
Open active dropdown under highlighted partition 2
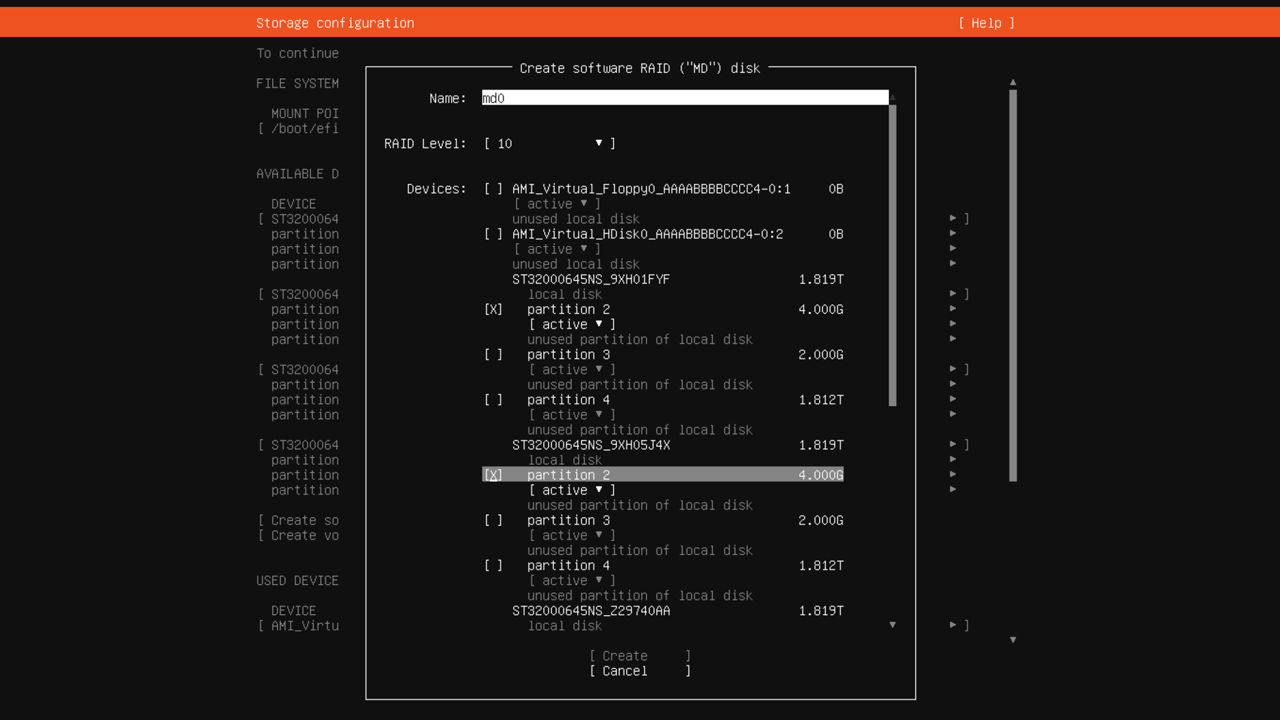[572, 490]
